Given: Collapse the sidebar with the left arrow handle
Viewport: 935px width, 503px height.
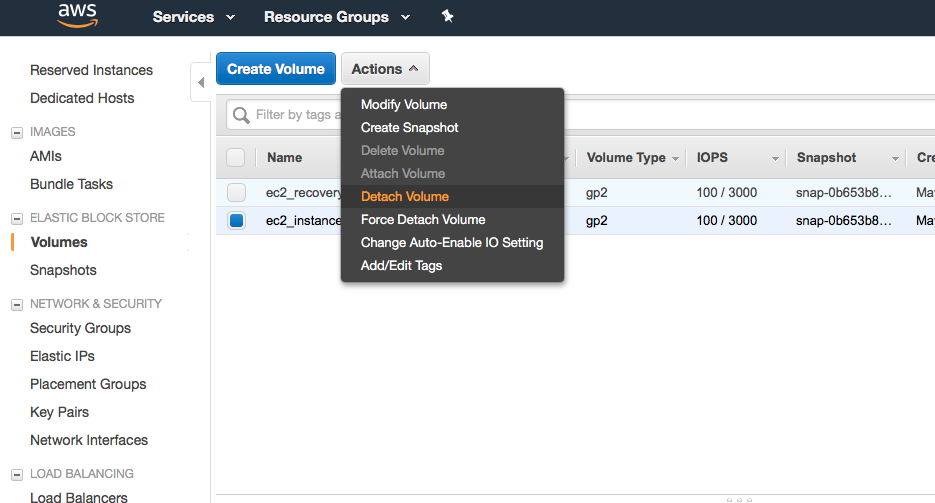Looking at the screenshot, I should pyautogui.click(x=201, y=82).
